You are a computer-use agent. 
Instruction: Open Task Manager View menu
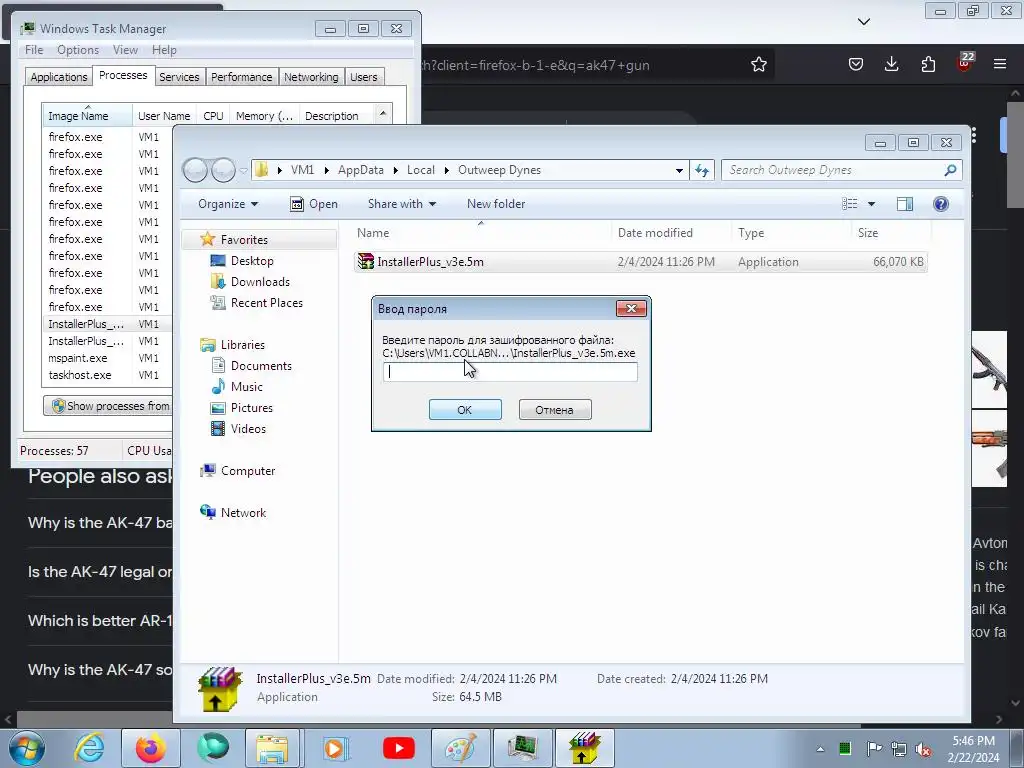[125, 50]
